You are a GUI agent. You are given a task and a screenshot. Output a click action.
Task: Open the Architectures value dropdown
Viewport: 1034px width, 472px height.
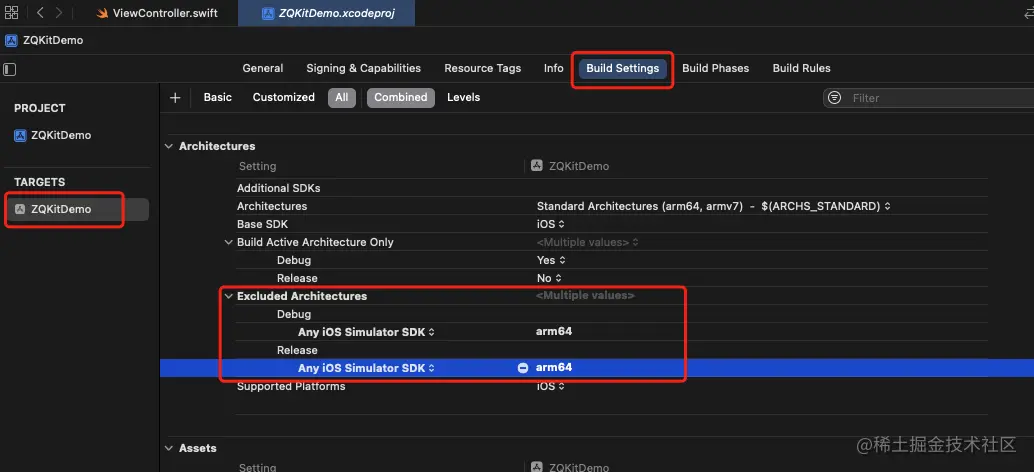pos(714,206)
